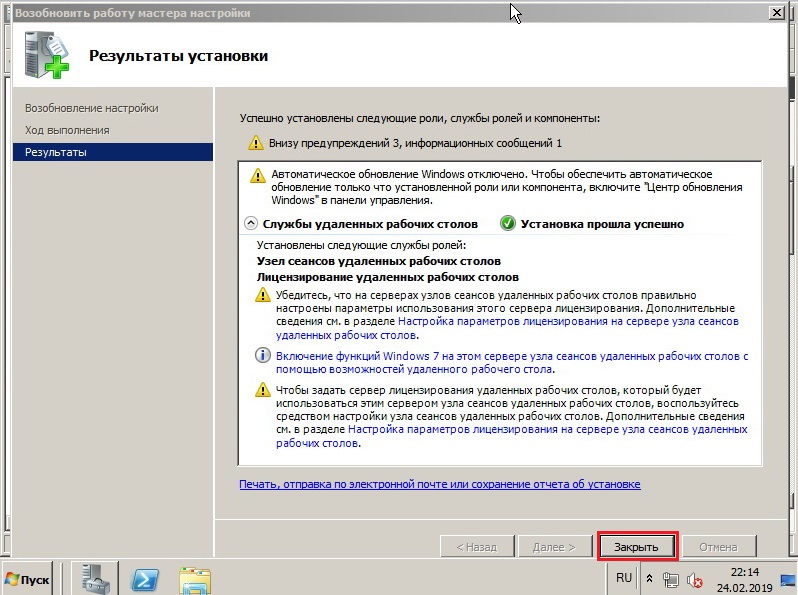Screen dimensions: 798x595
Task: Open the print, email or save report link
Action: point(439,484)
